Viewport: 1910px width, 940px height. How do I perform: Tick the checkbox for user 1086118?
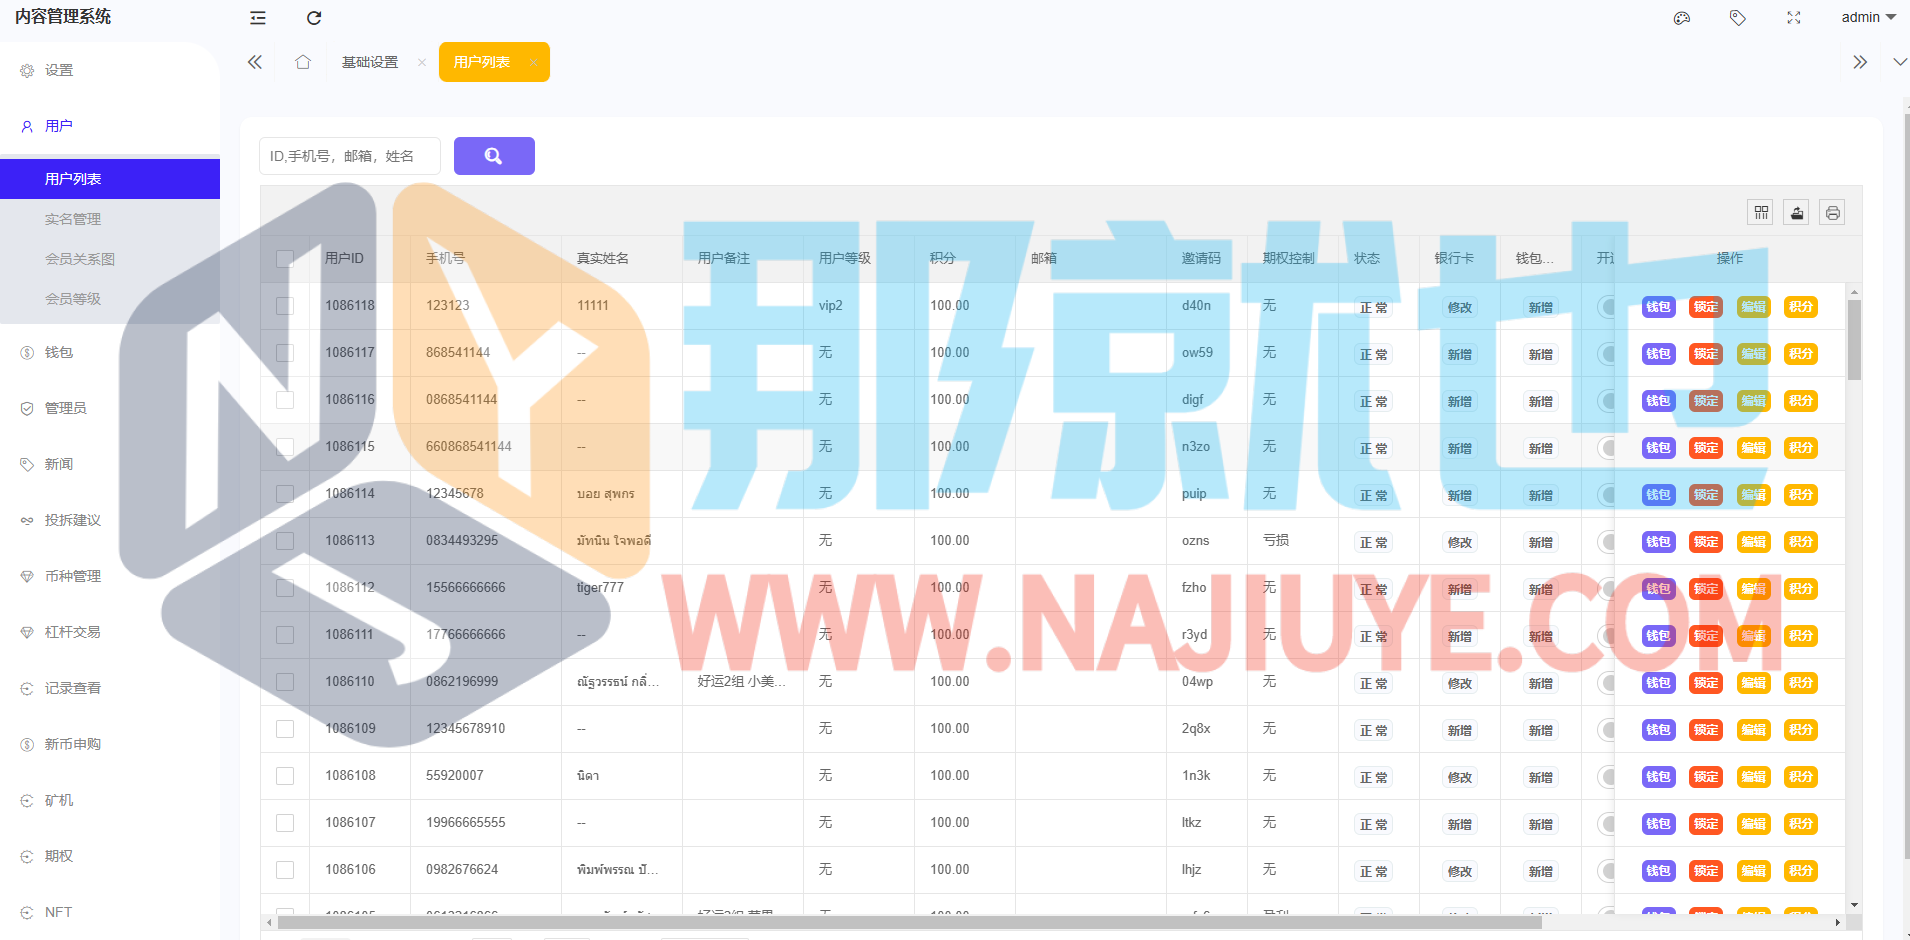285,306
